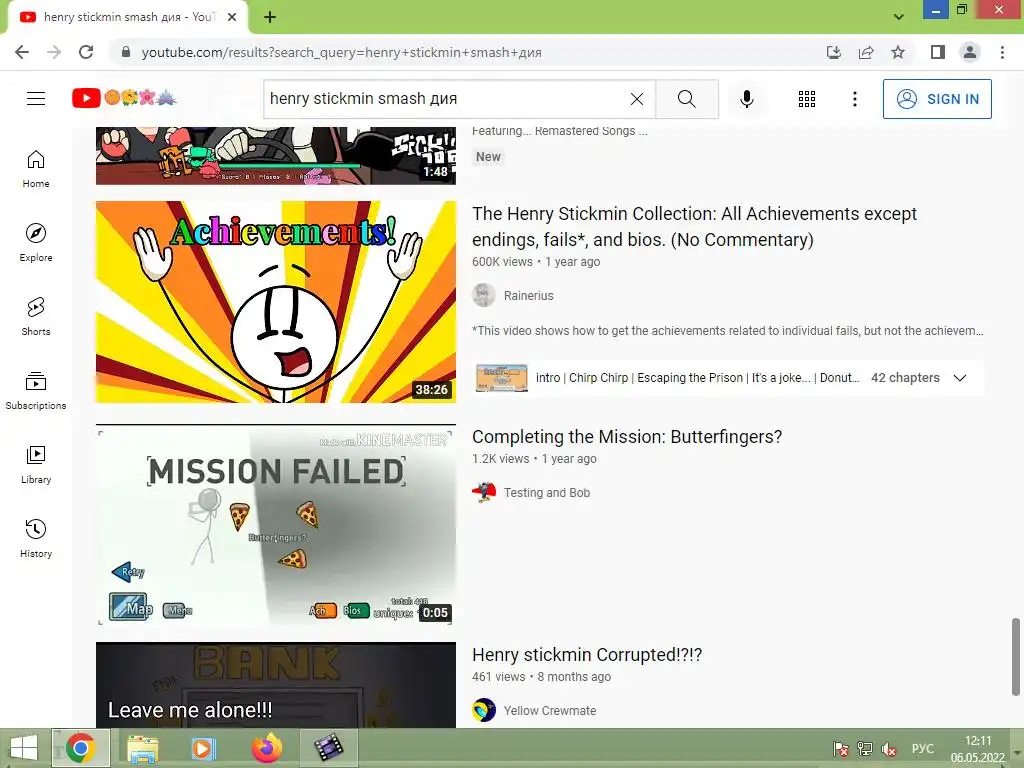Click the magnifier search button
The height and width of the screenshot is (768, 1024).
coord(686,99)
